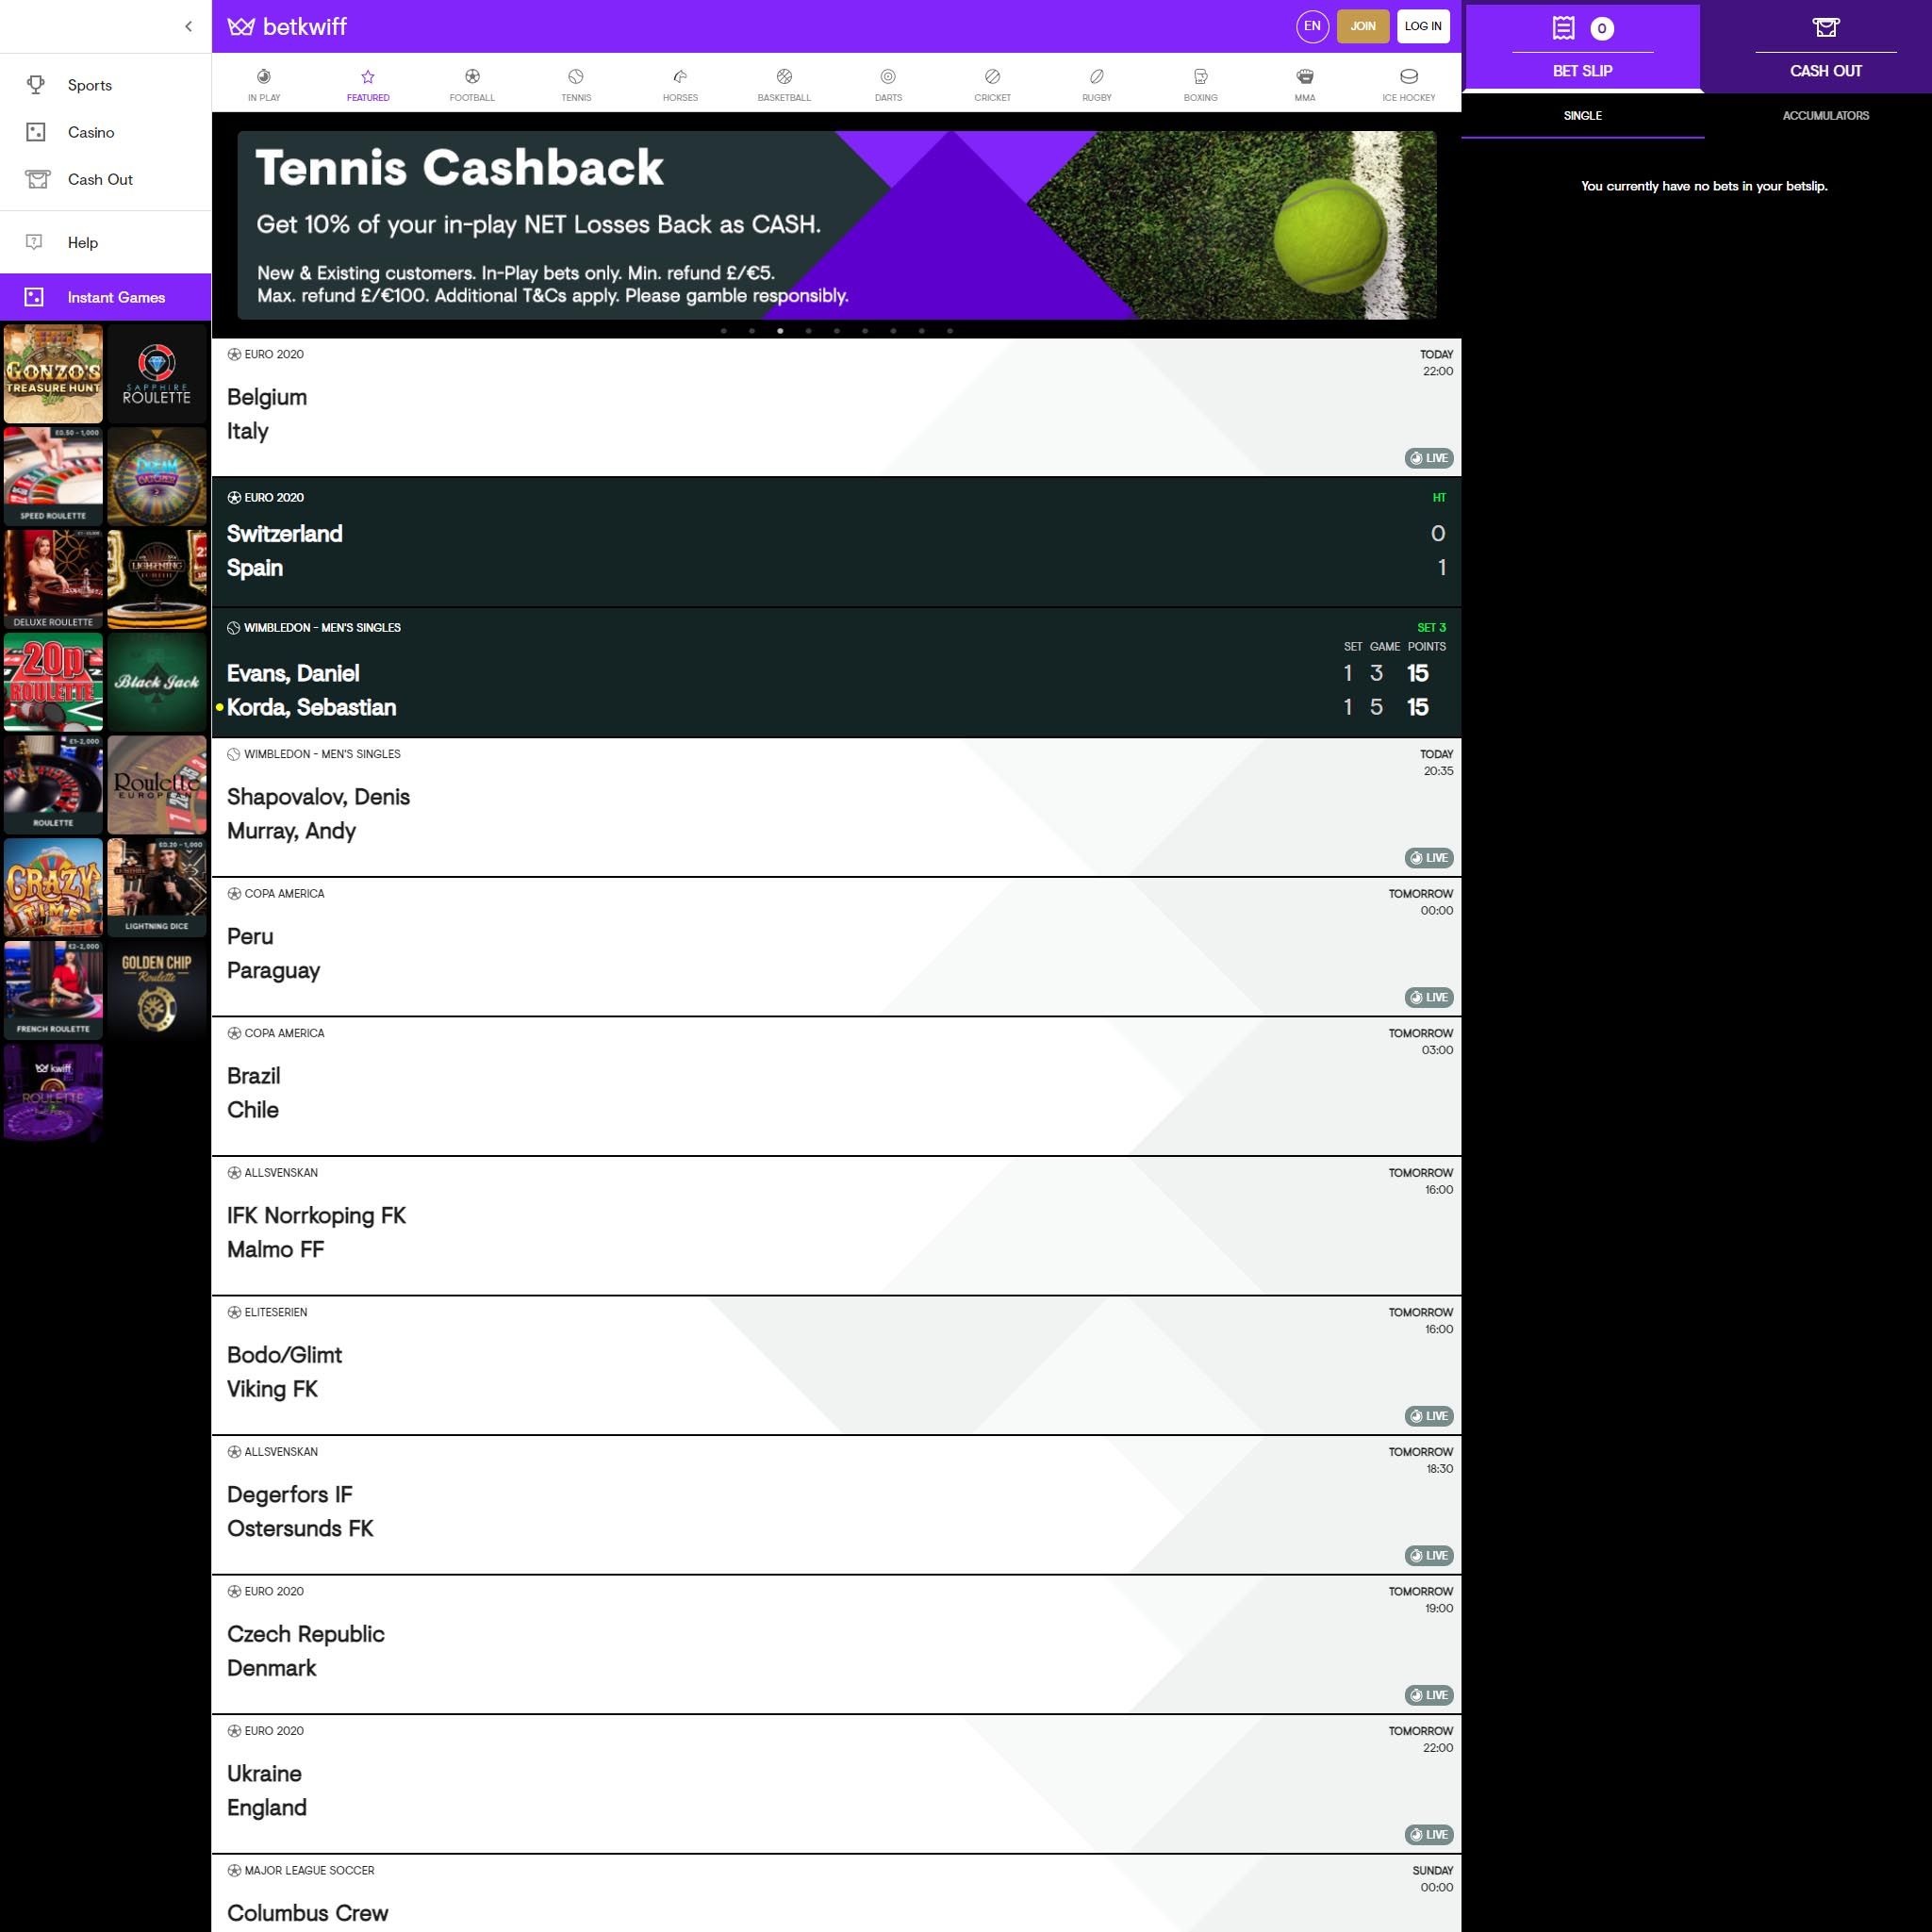
Task: Click the LOG IN button
Action: point(1426,26)
